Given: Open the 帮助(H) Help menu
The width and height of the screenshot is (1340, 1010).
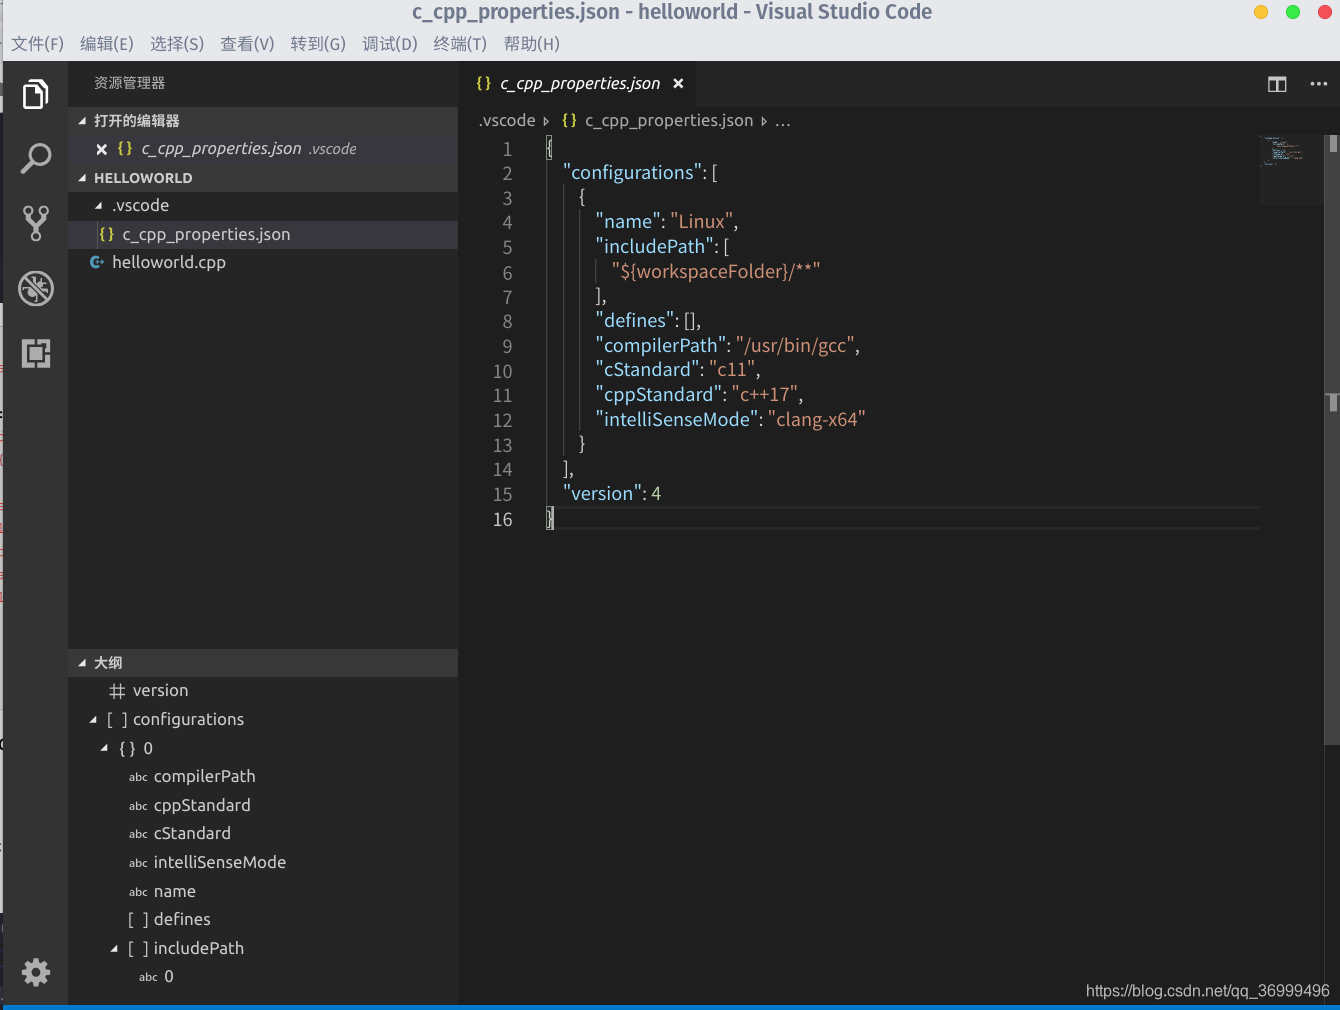Looking at the screenshot, I should pyautogui.click(x=532, y=44).
